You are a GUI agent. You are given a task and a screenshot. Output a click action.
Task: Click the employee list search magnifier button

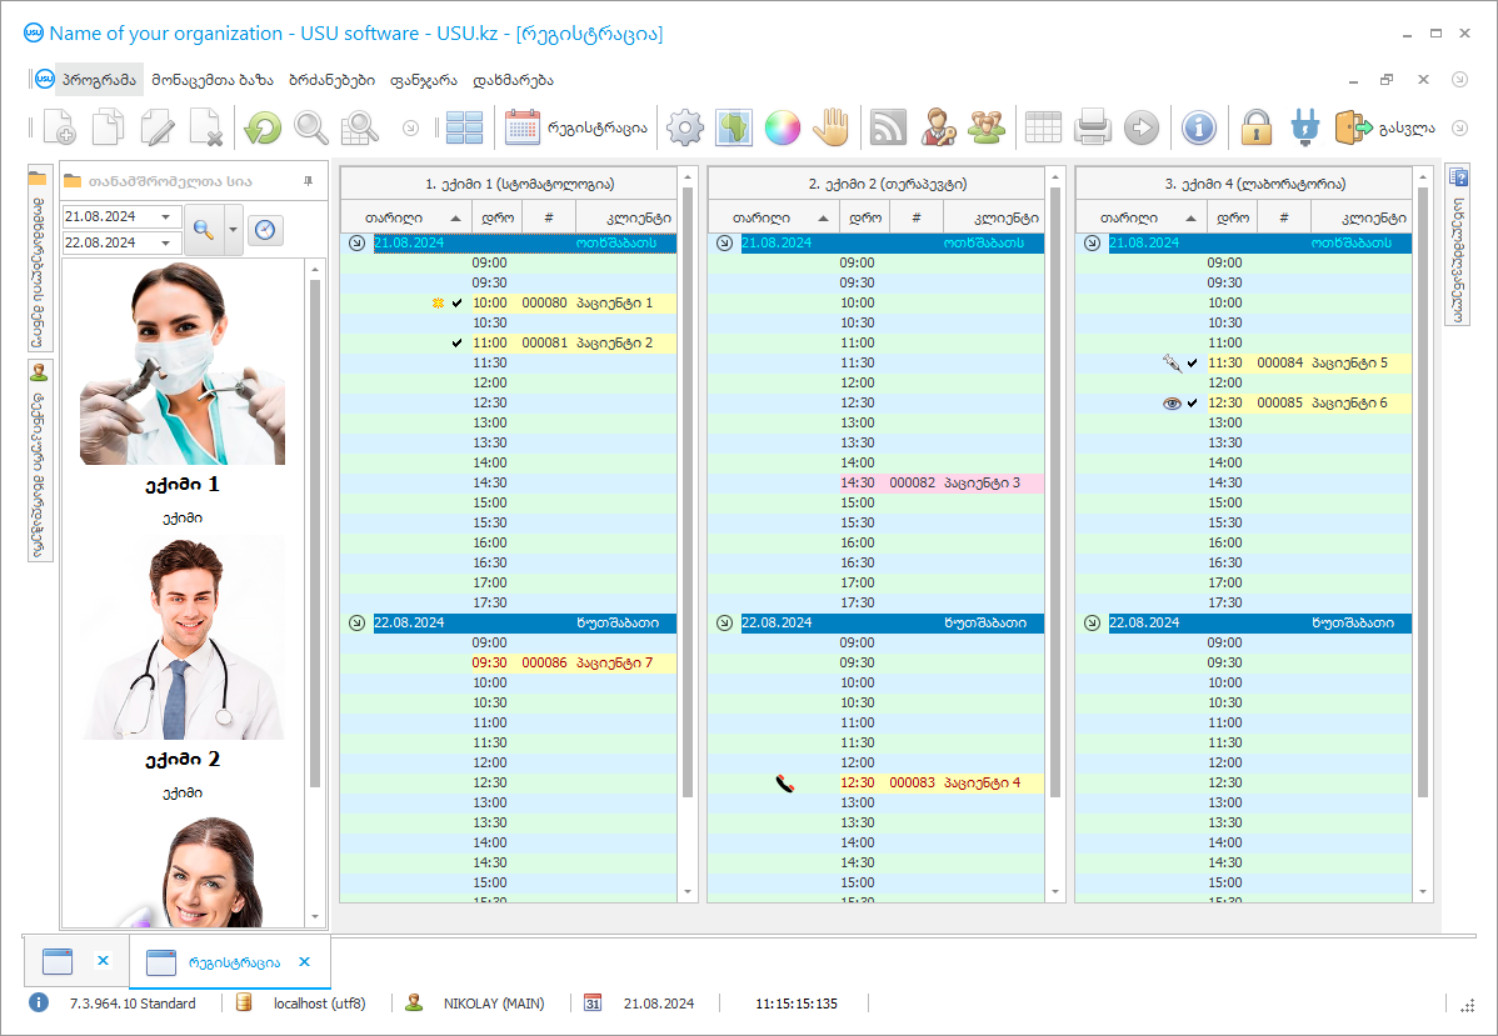point(204,229)
